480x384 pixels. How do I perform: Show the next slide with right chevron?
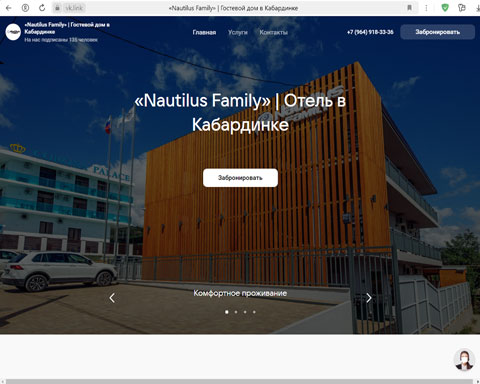[x=369, y=298]
